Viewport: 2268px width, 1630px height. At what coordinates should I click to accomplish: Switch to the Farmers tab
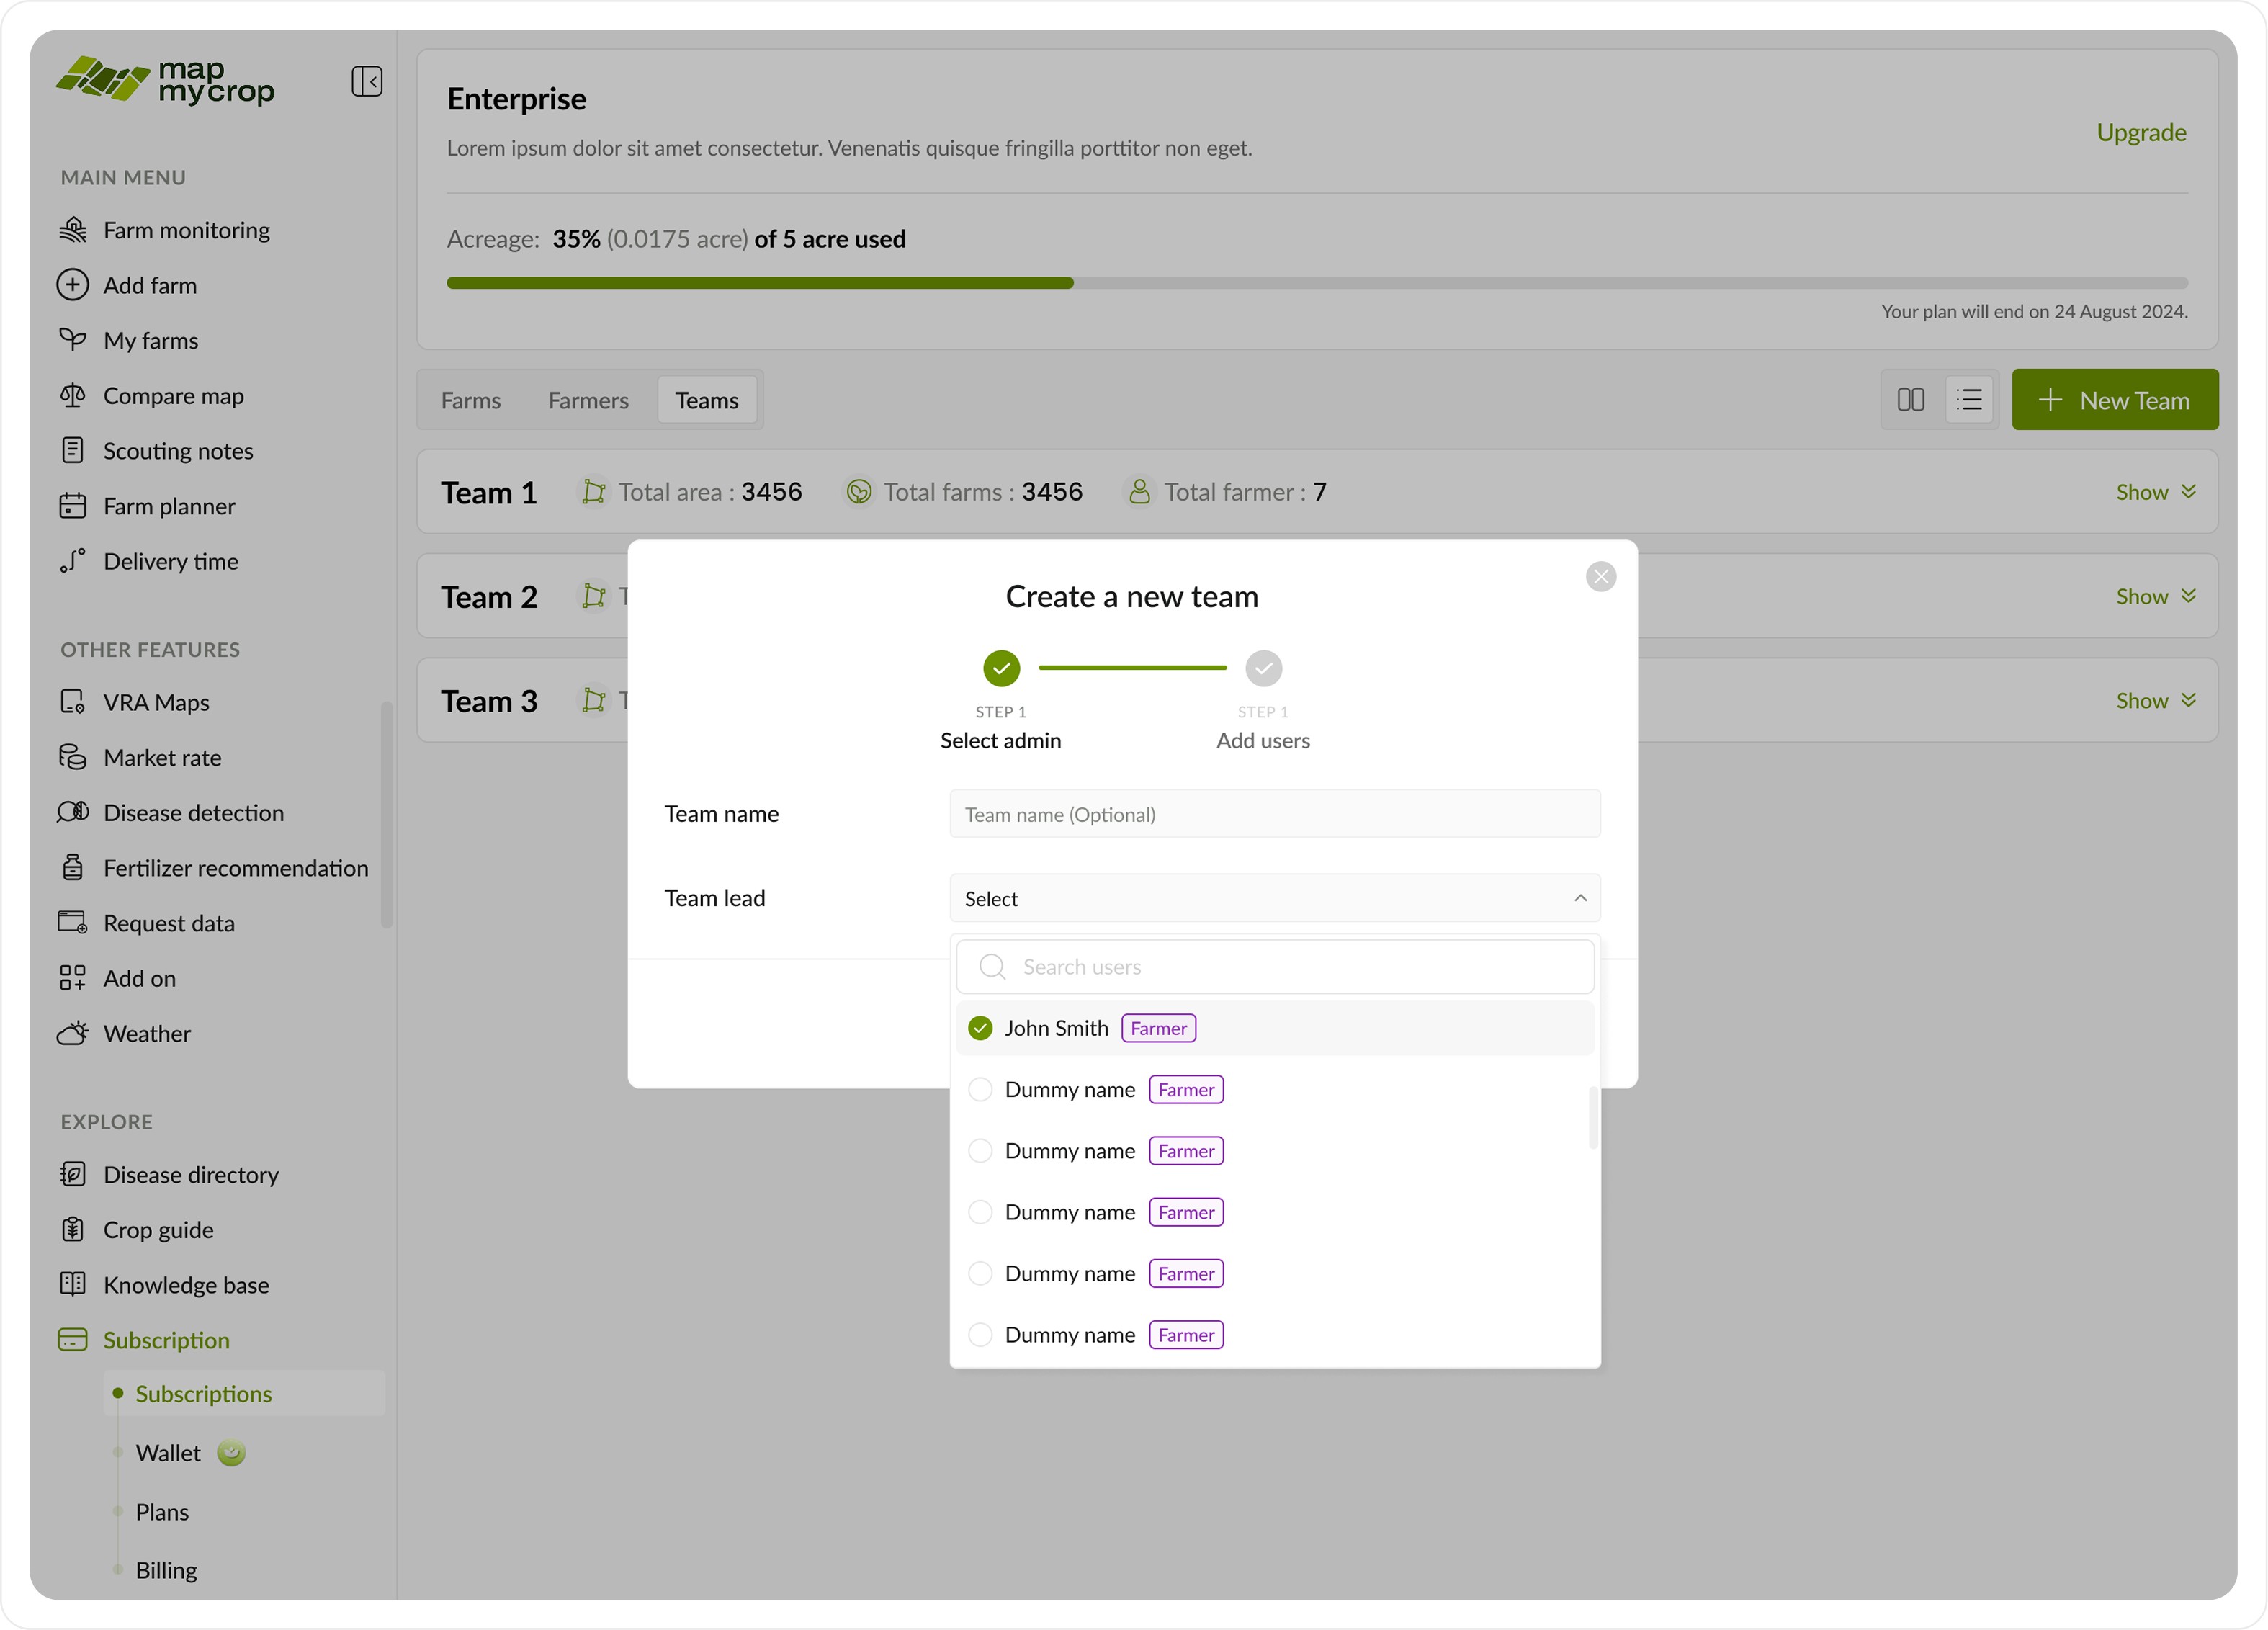(x=588, y=400)
